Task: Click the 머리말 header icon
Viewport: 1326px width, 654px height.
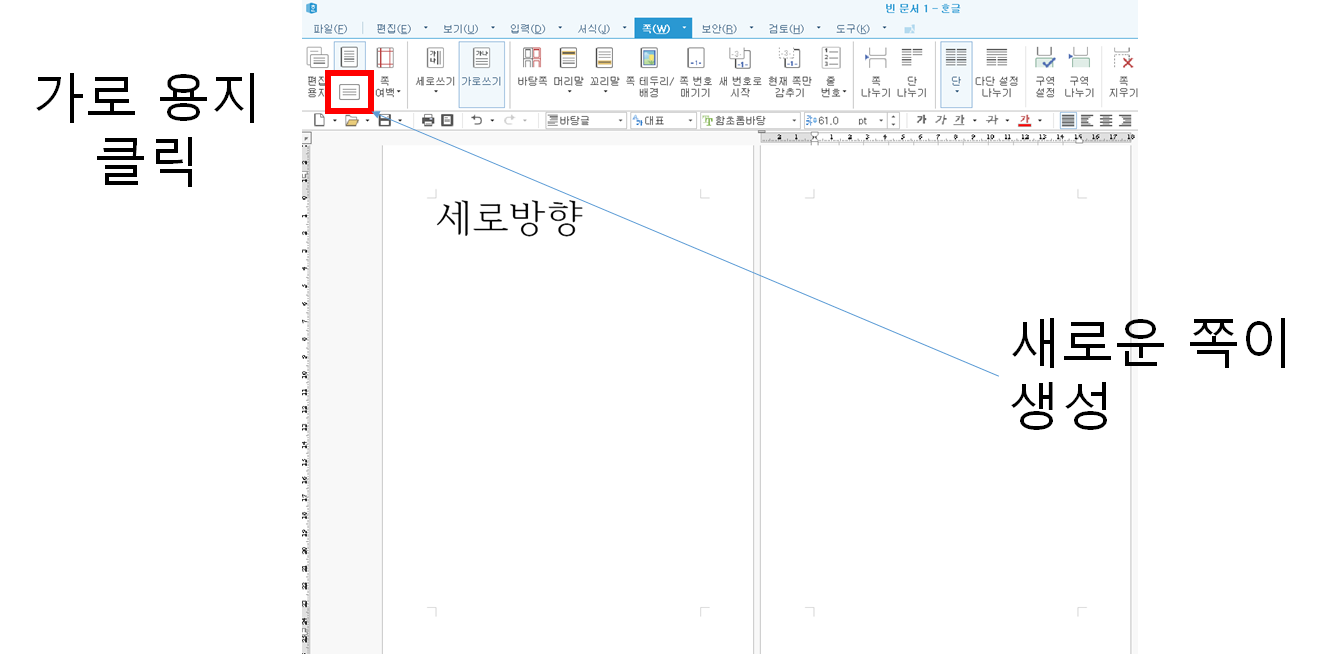Action: (x=569, y=58)
